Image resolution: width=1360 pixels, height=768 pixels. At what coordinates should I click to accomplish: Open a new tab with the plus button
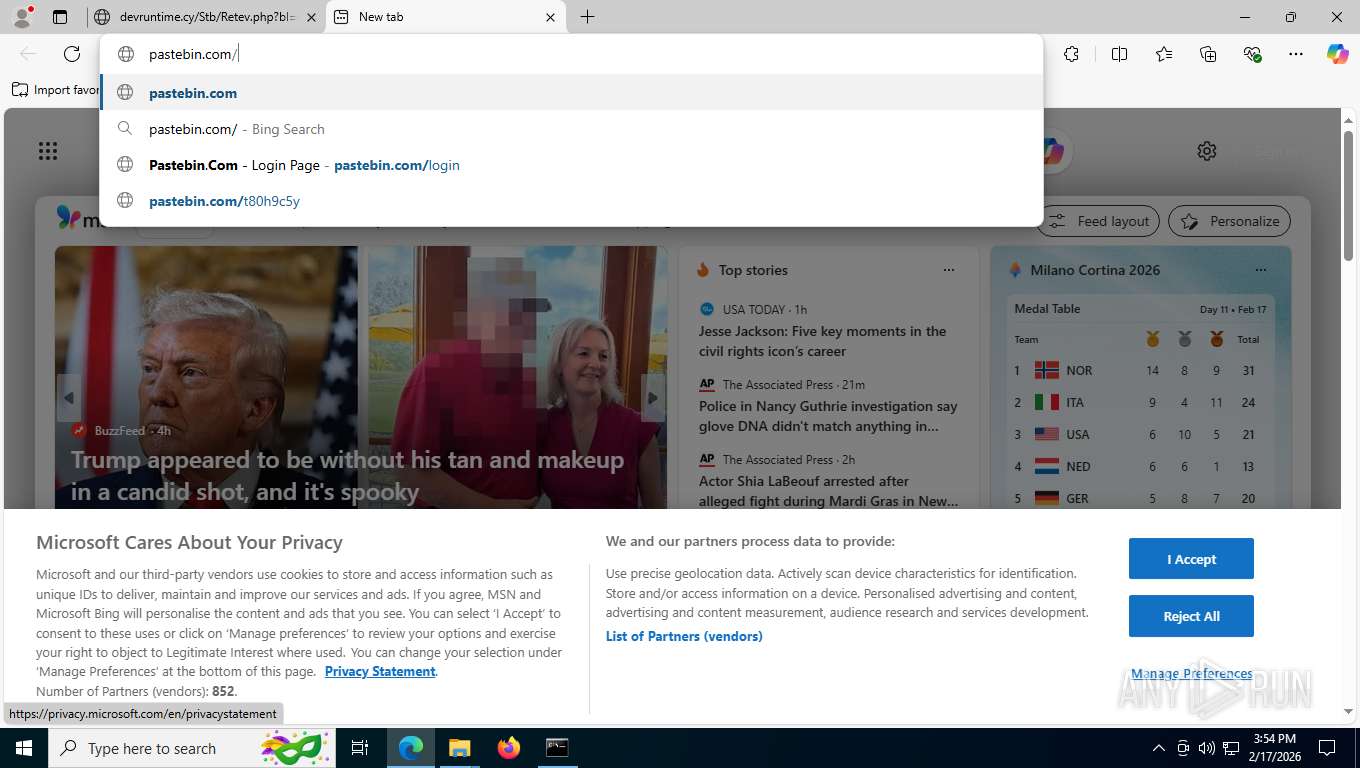click(587, 17)
